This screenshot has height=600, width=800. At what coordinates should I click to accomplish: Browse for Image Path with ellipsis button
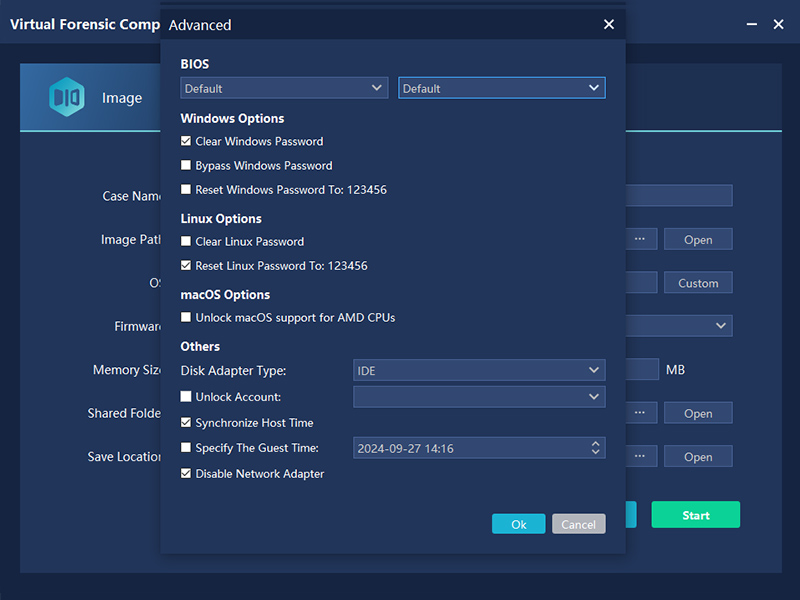click(640, 239)
